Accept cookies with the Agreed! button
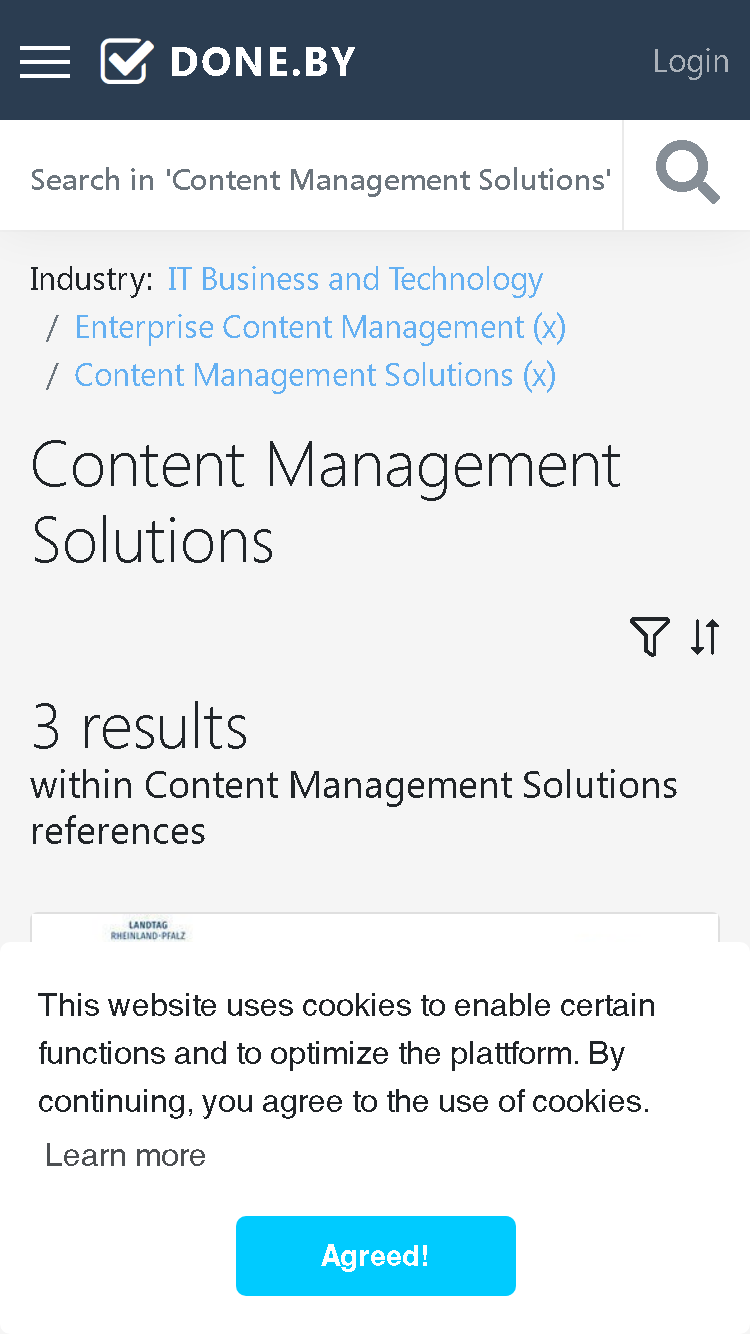Screen dimensions: 750x1334 click(x=376, y=1256)
